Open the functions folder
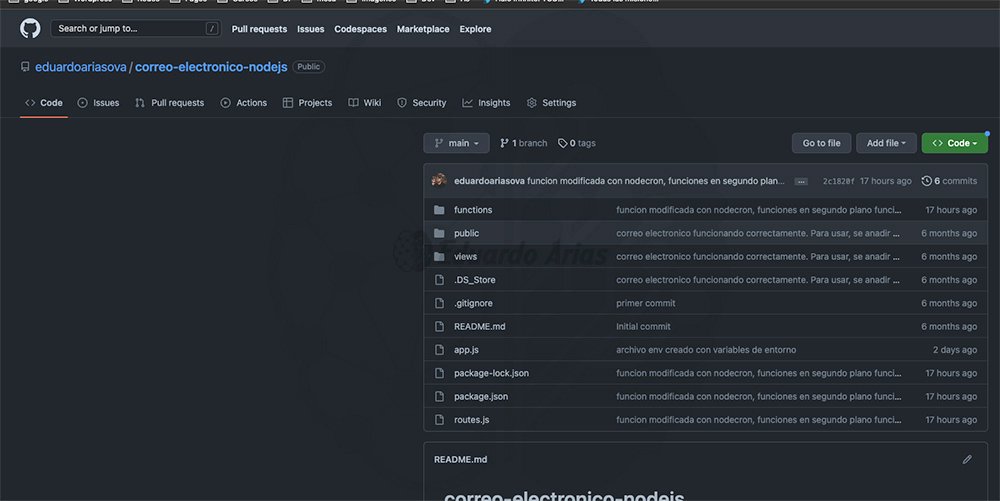 (473, 210)
